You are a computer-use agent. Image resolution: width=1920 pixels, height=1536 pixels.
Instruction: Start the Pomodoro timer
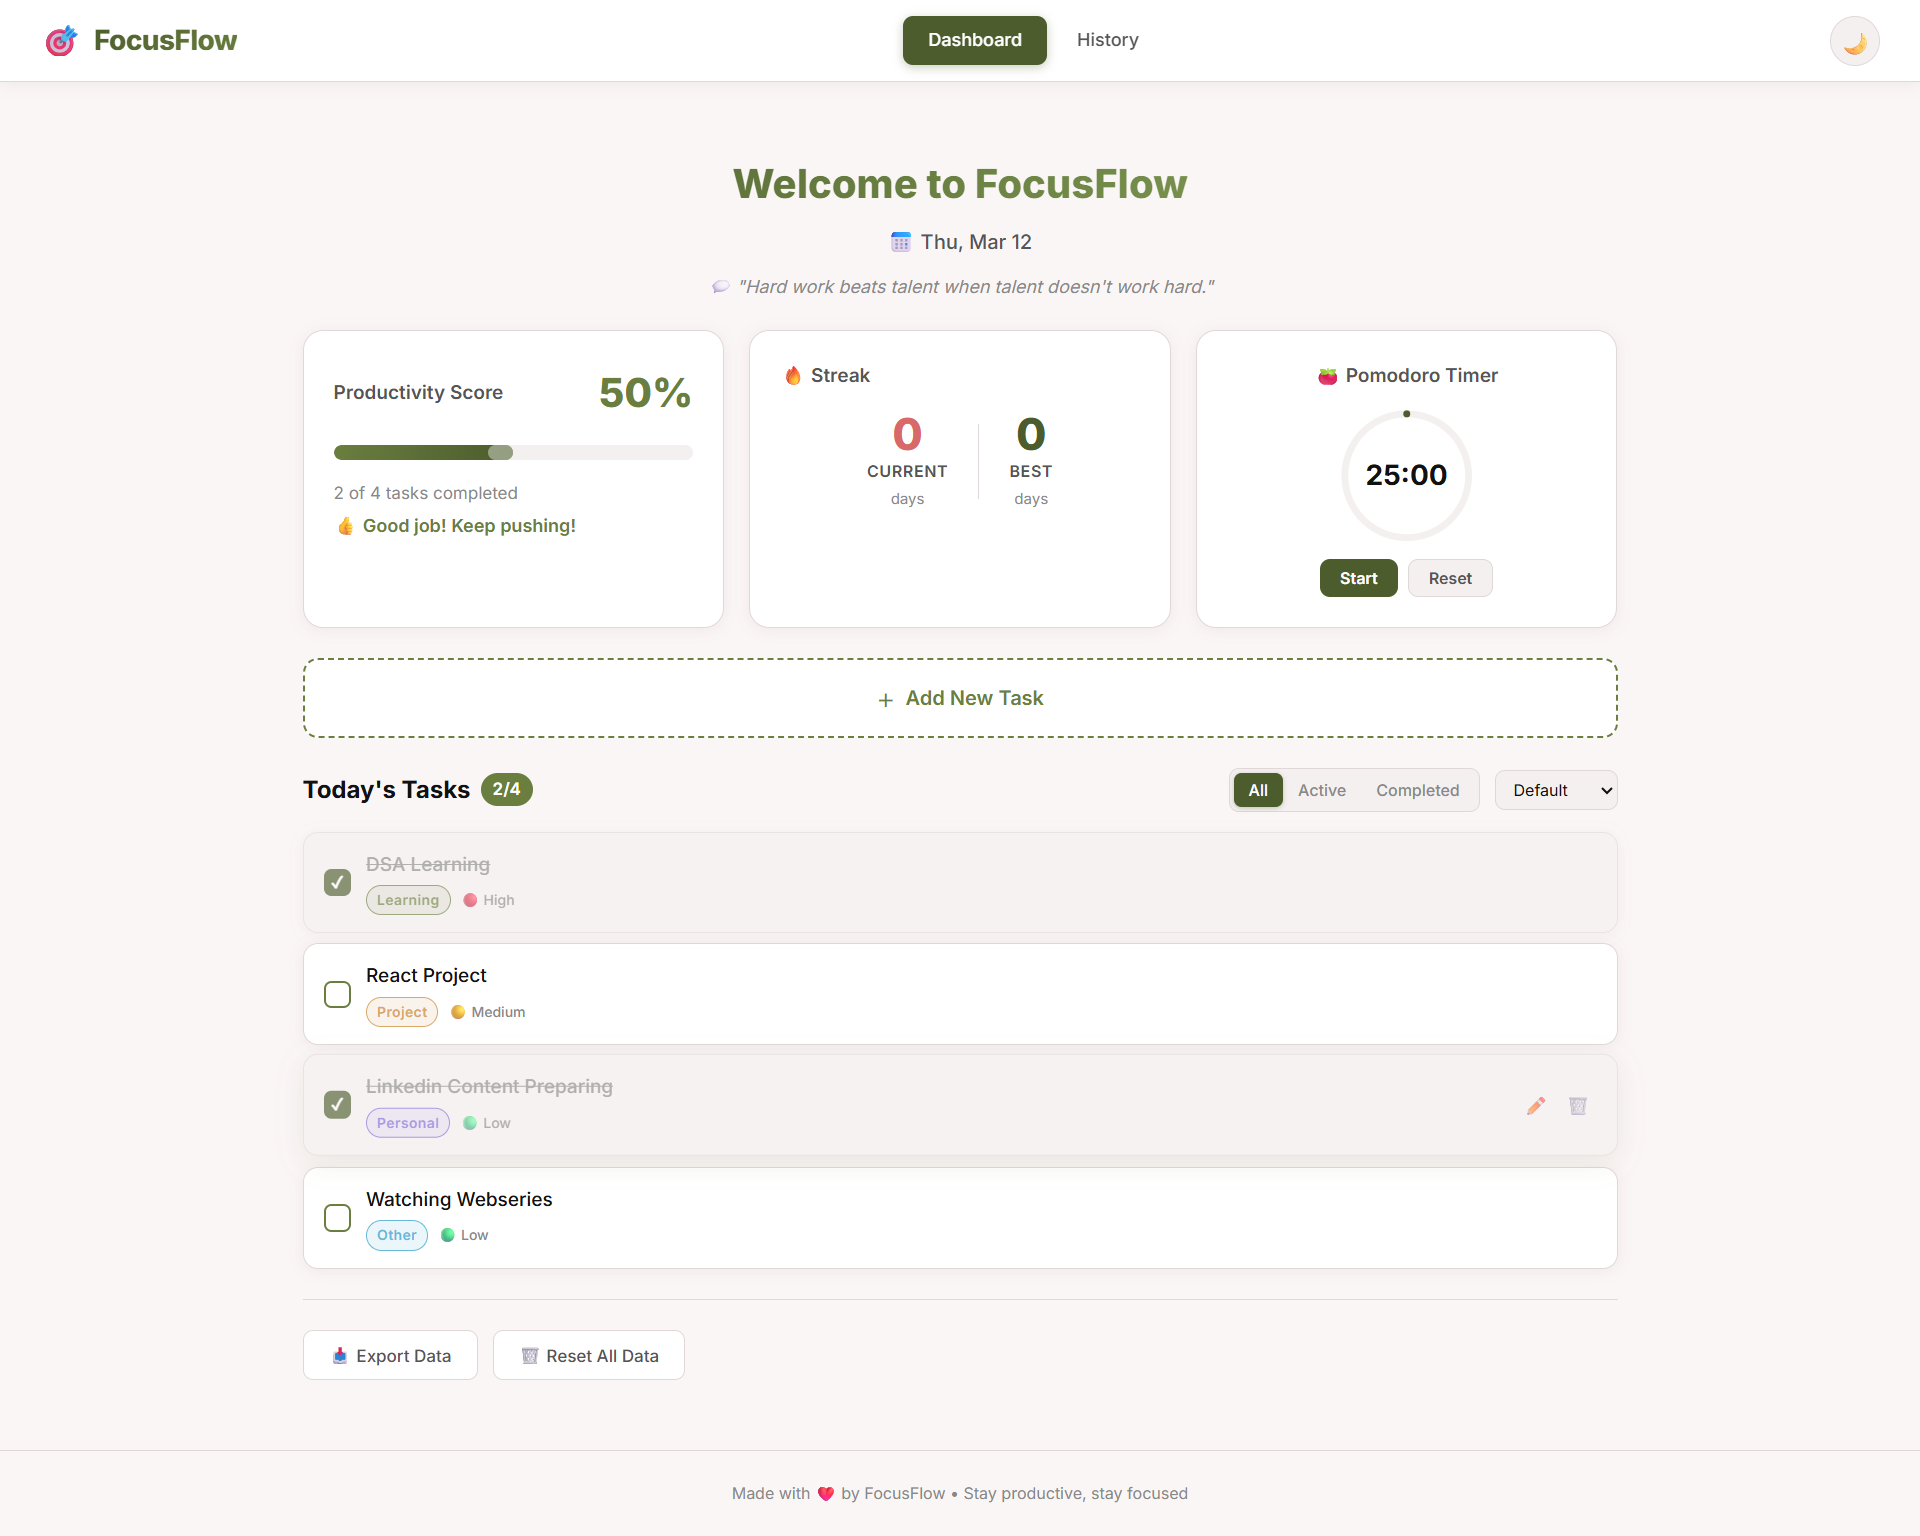(1358, 578)
